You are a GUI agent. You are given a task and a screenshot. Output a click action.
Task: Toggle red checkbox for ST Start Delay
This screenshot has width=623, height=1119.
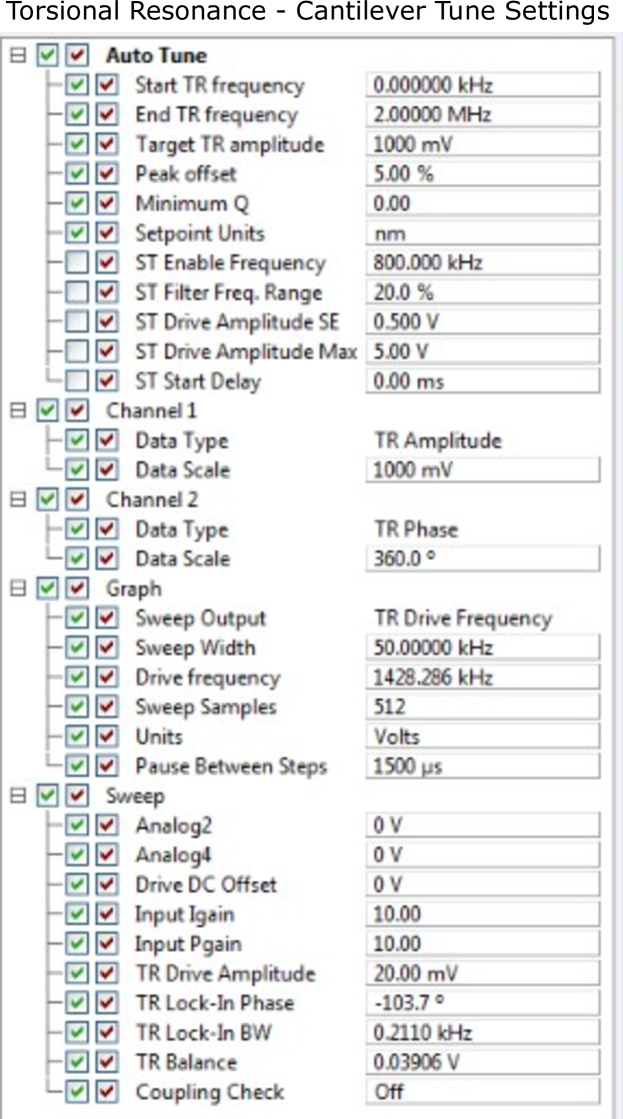106,382
